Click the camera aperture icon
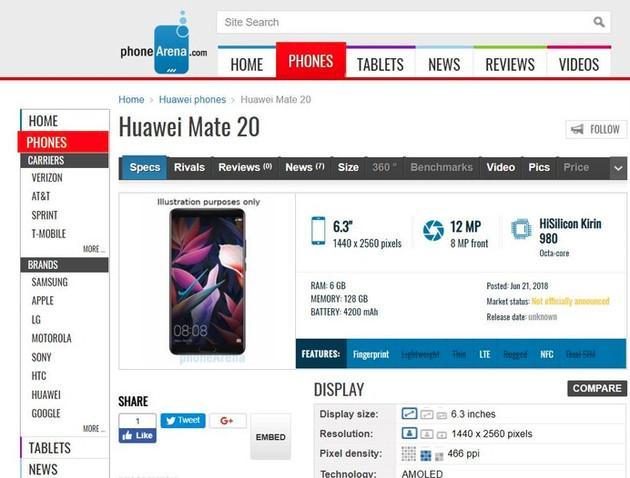 [x=433, y=231]
